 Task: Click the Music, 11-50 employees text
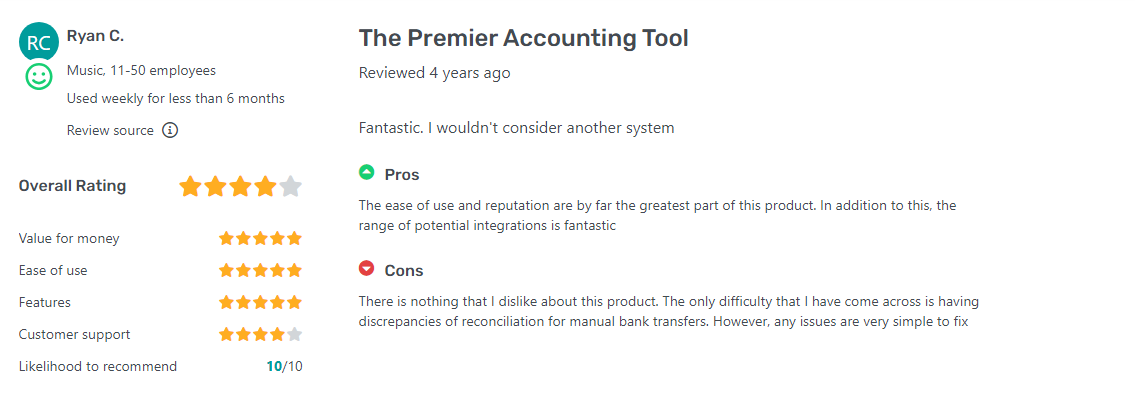click(x=141, y=71)
